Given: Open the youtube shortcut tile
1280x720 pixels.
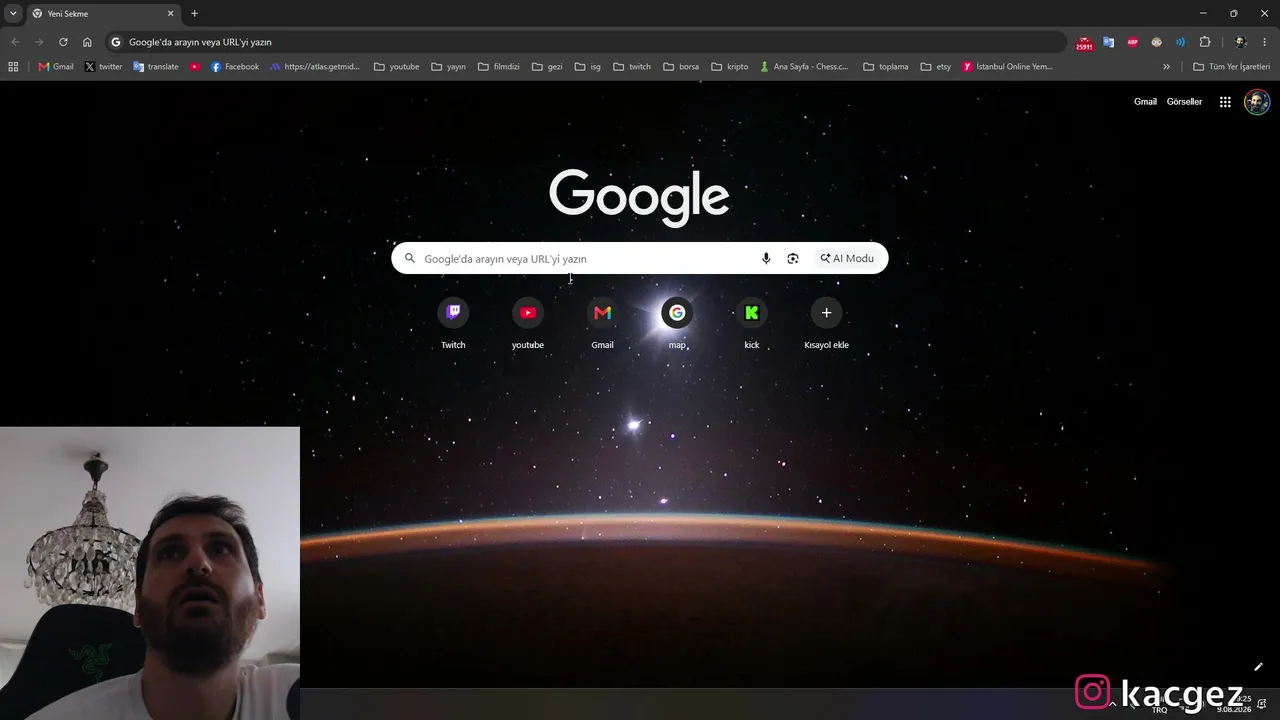Looking at the screenshot, I should [528, 323].
